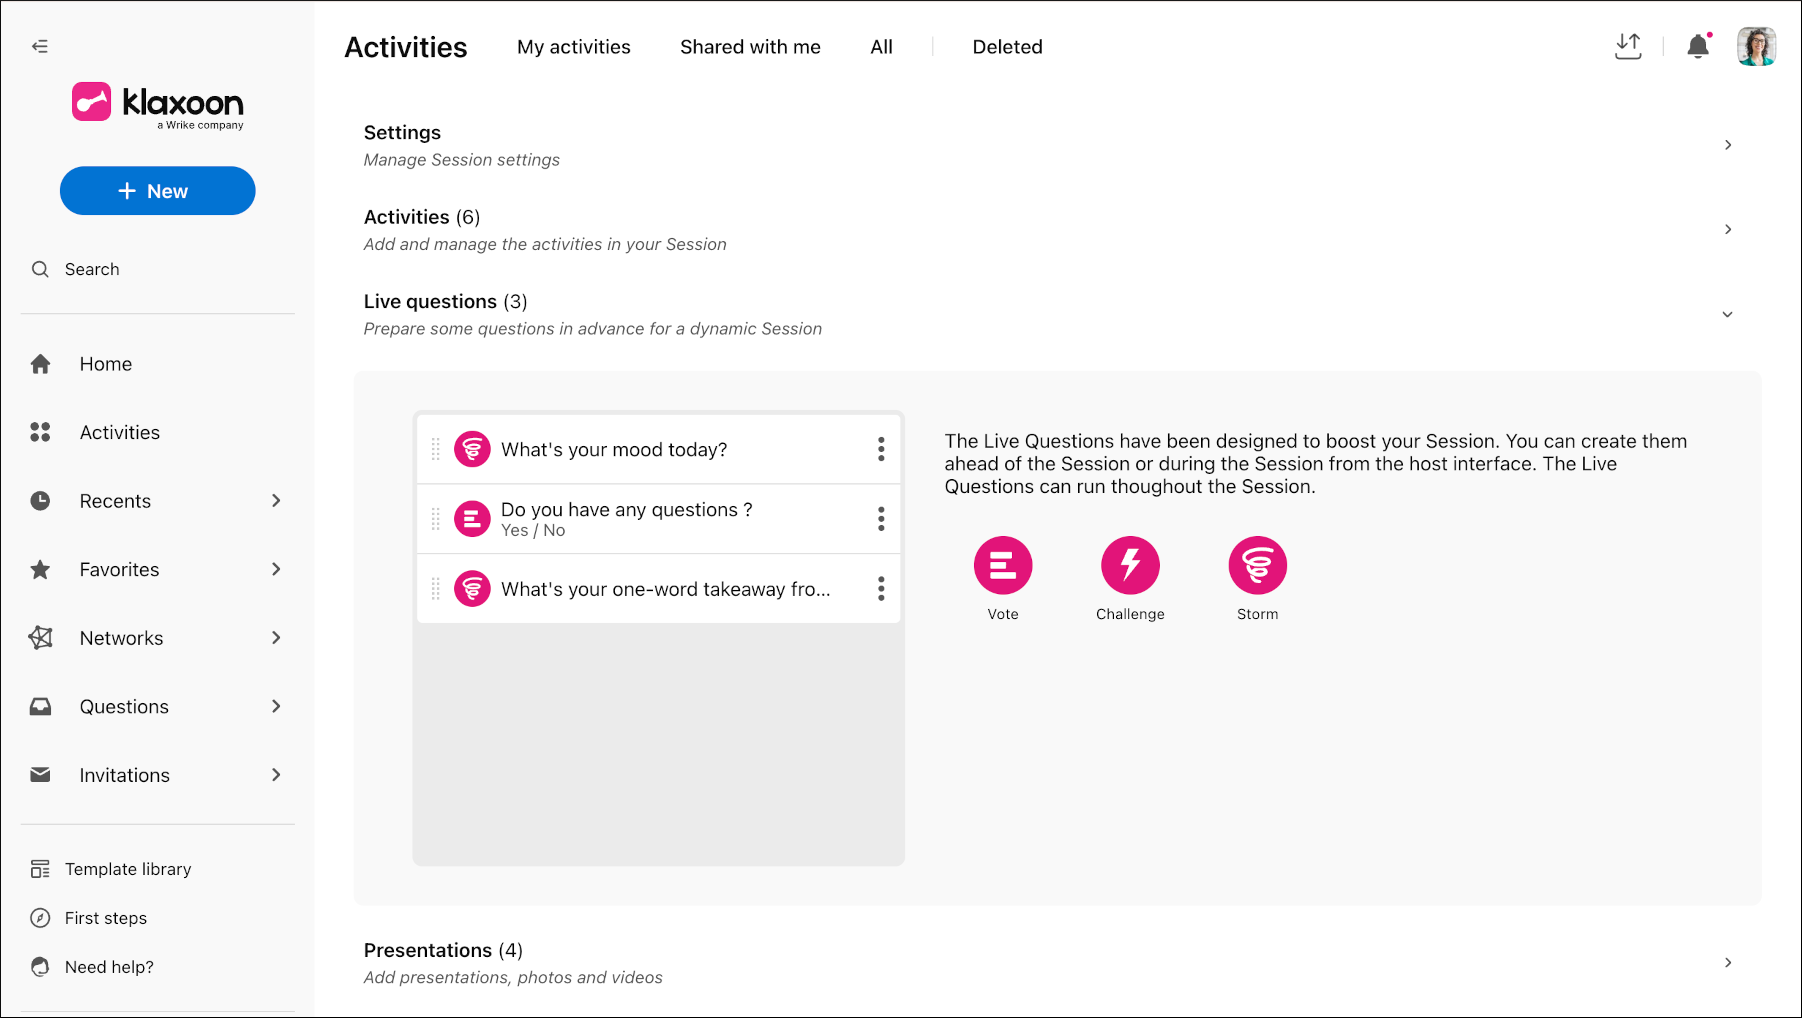This screenshot has height=1018, width=1802.
Task: Click the drag handle of one-word takeaway question
Action: 436,589
